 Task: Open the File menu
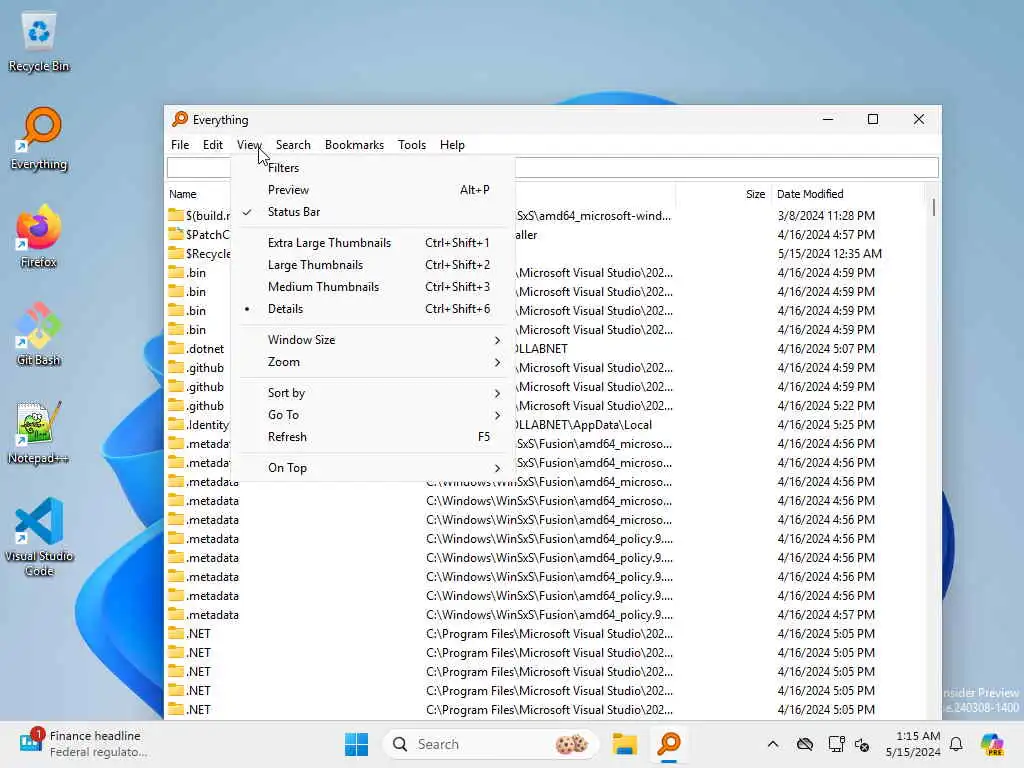tap(180, 145)
